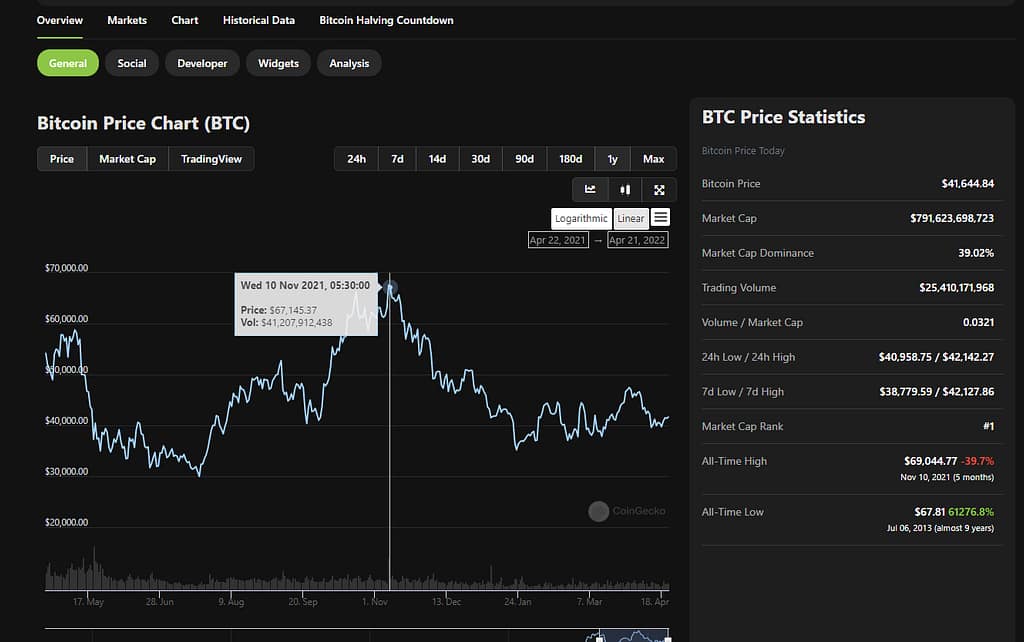Open the Markets tab
This screenshot has height=642, width=1024.
click(127, 20)
